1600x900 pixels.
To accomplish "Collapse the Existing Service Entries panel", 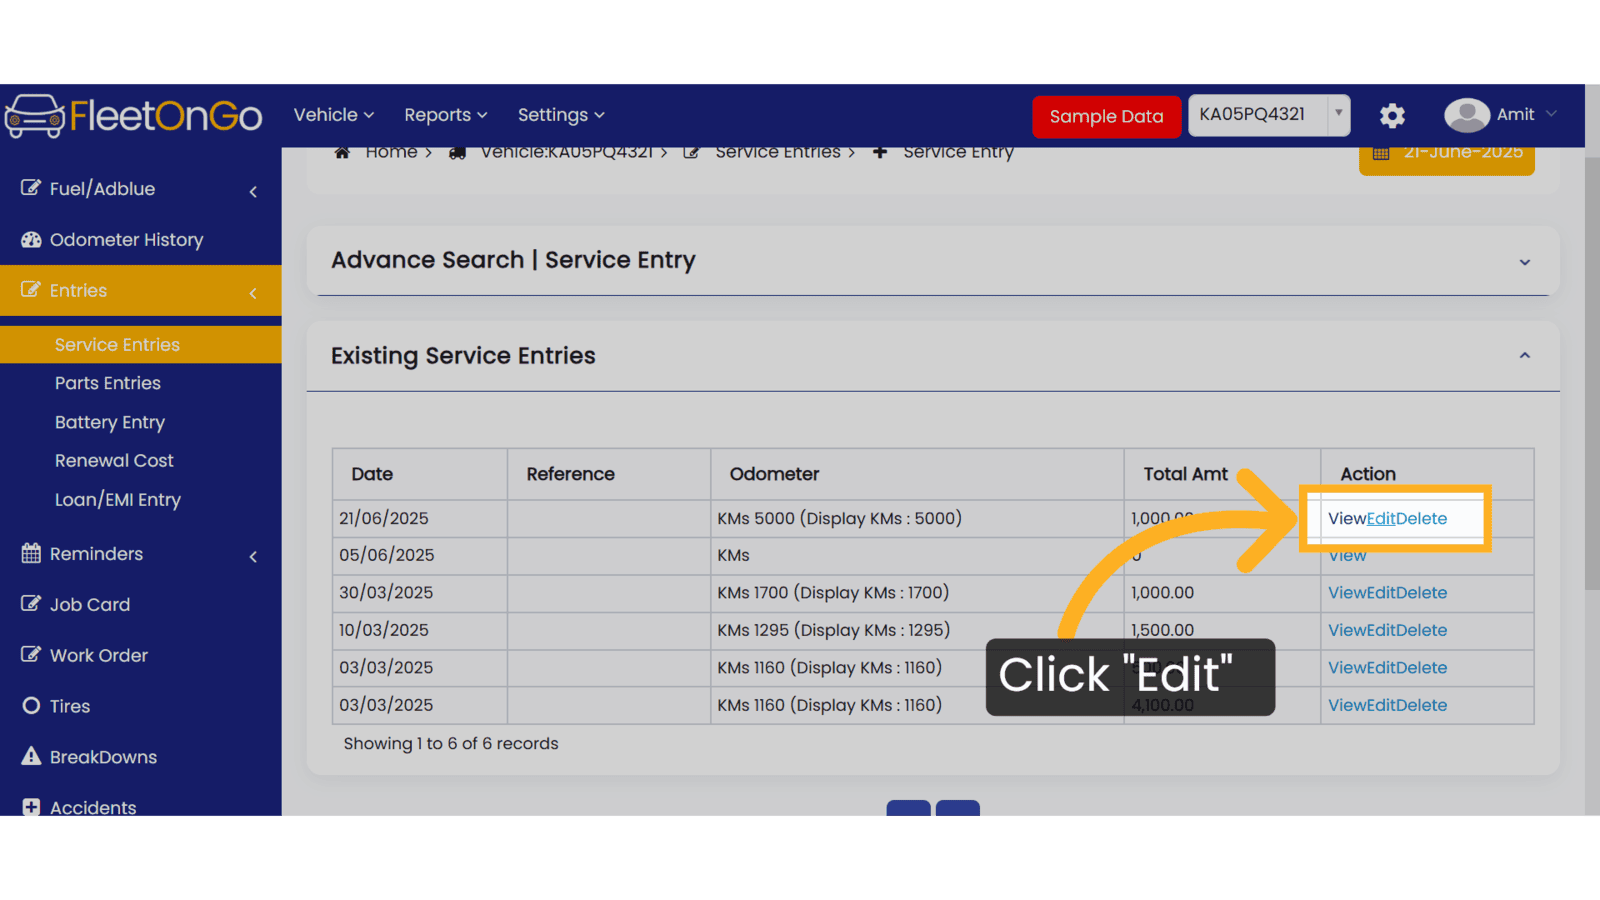I will pyautogui.click(x=1524, y=355).
